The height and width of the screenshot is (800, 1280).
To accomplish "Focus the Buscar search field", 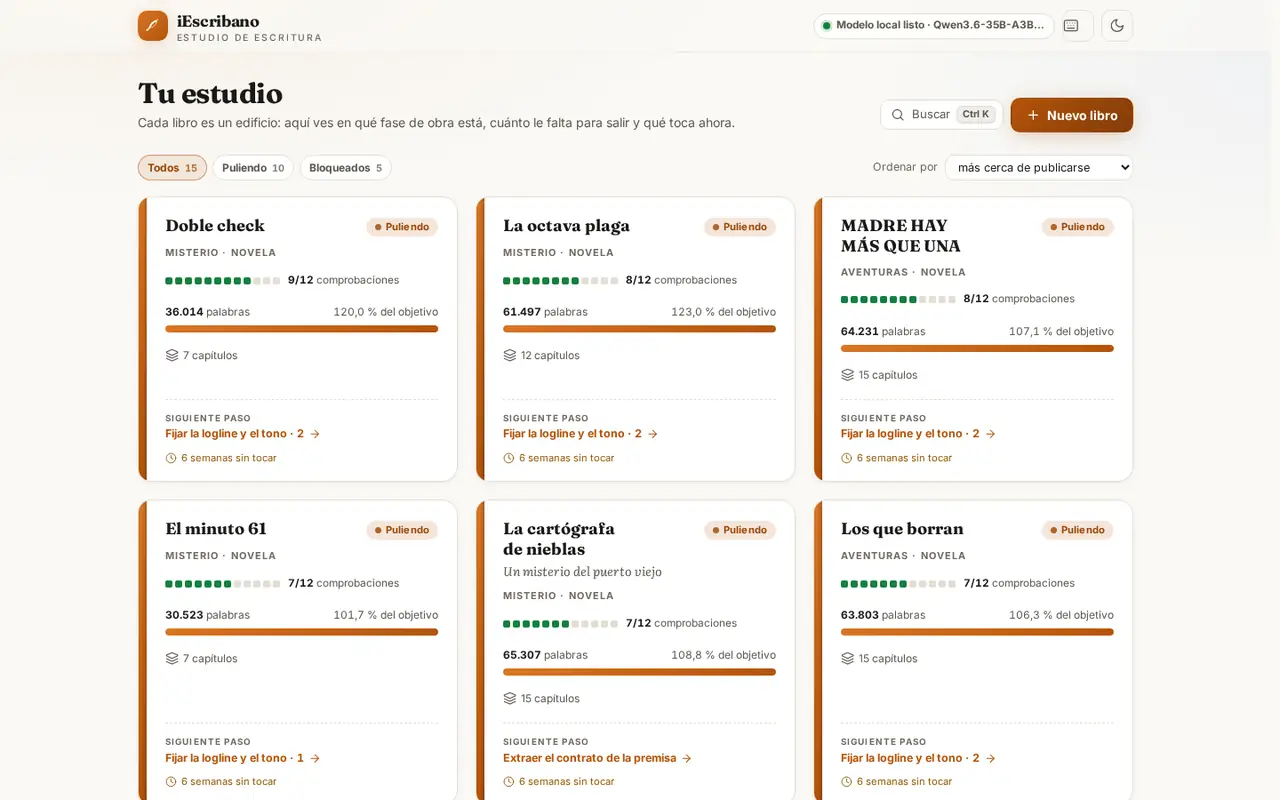I will pyautogui.click(x=942, y=115).
